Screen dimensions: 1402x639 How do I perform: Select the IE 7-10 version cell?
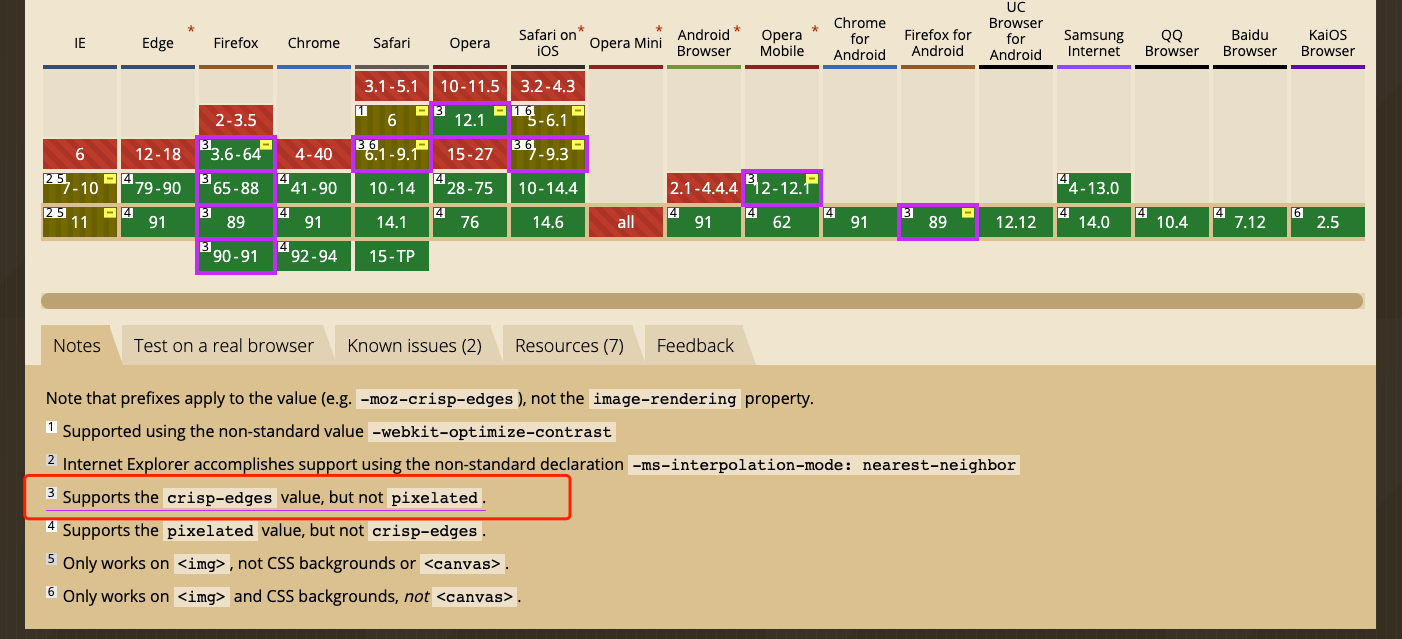[x=80, y=188]
